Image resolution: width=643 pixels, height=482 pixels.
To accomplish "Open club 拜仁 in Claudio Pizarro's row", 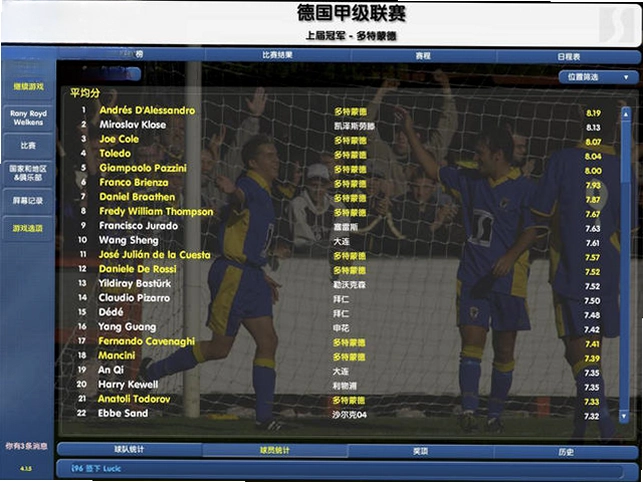I will (x=341, y=299).
